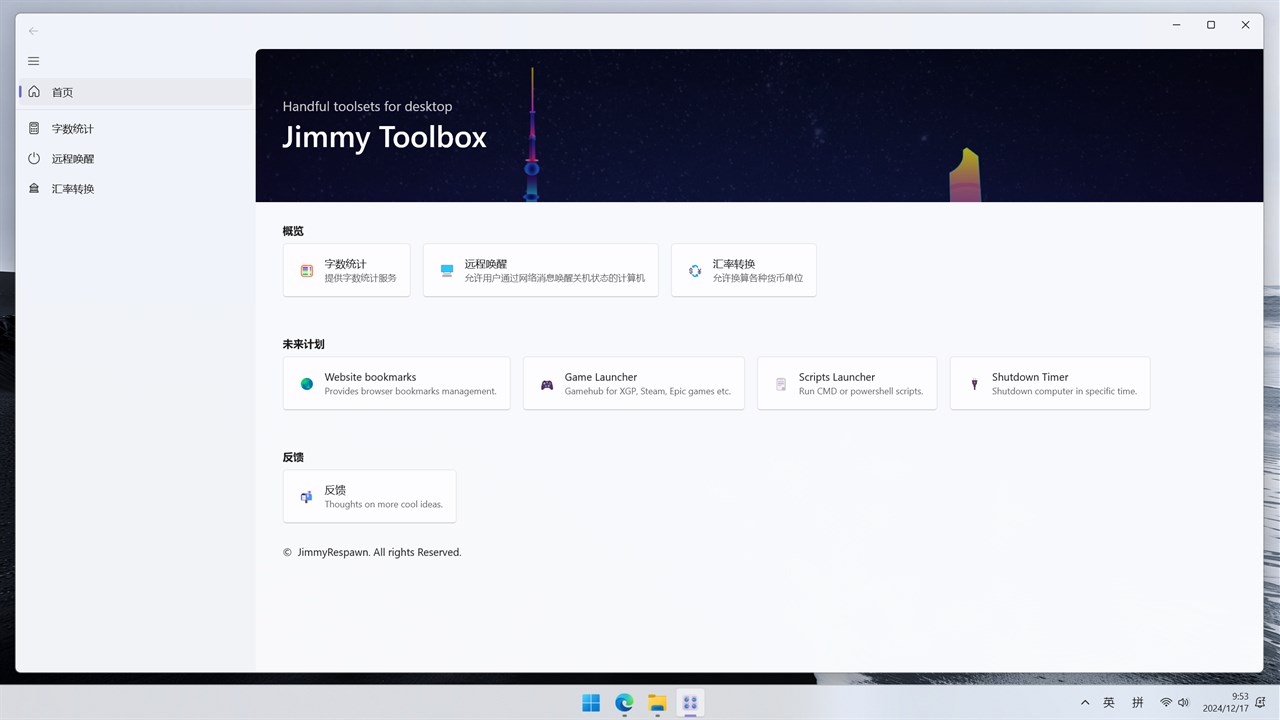This screenshot has height=720, width=1280.
Task: Click the Jimmy Toolbox header title
Action: tap(384, 137)
